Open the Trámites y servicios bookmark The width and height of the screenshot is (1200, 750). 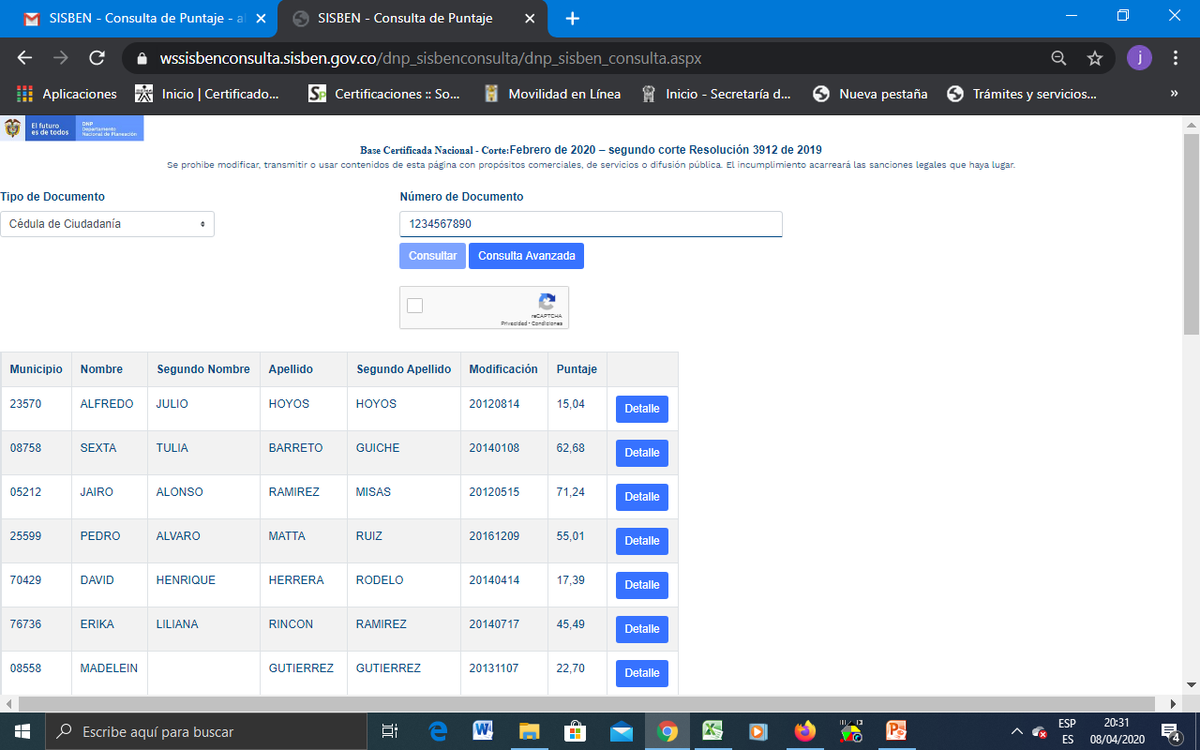[1021, 94]
